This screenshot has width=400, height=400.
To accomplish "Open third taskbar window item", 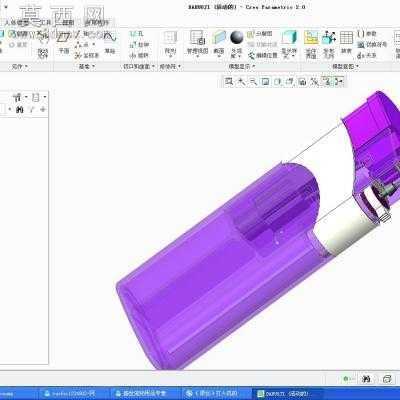I will [216, 394].
